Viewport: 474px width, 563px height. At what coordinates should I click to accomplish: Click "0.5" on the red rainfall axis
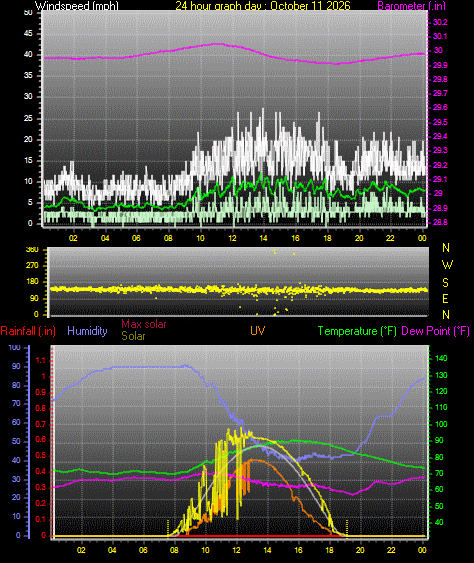[x=41, y=455]
